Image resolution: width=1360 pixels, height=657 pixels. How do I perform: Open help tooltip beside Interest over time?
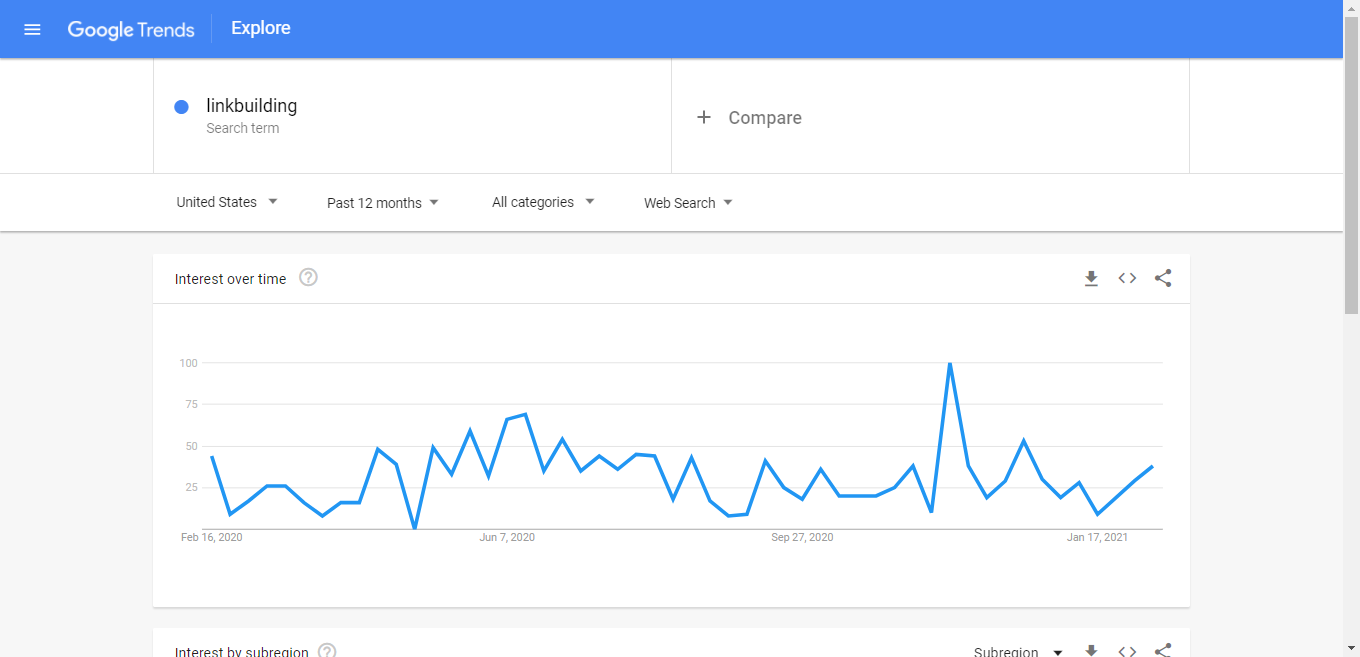click(x=307, y=277)
